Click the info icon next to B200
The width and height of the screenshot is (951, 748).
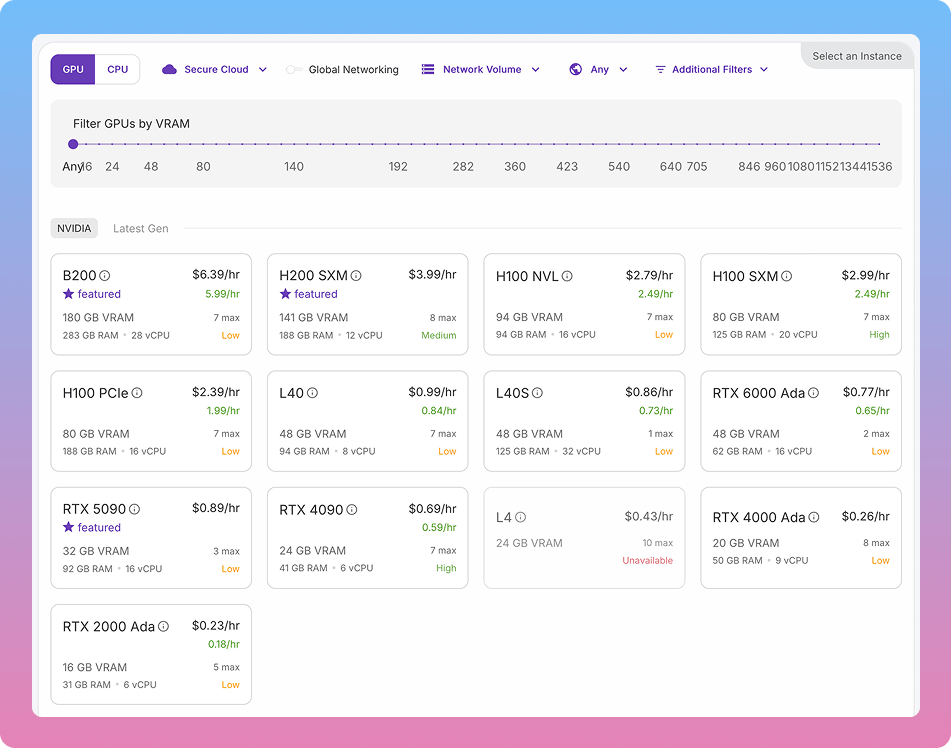(x=105, y=276)
